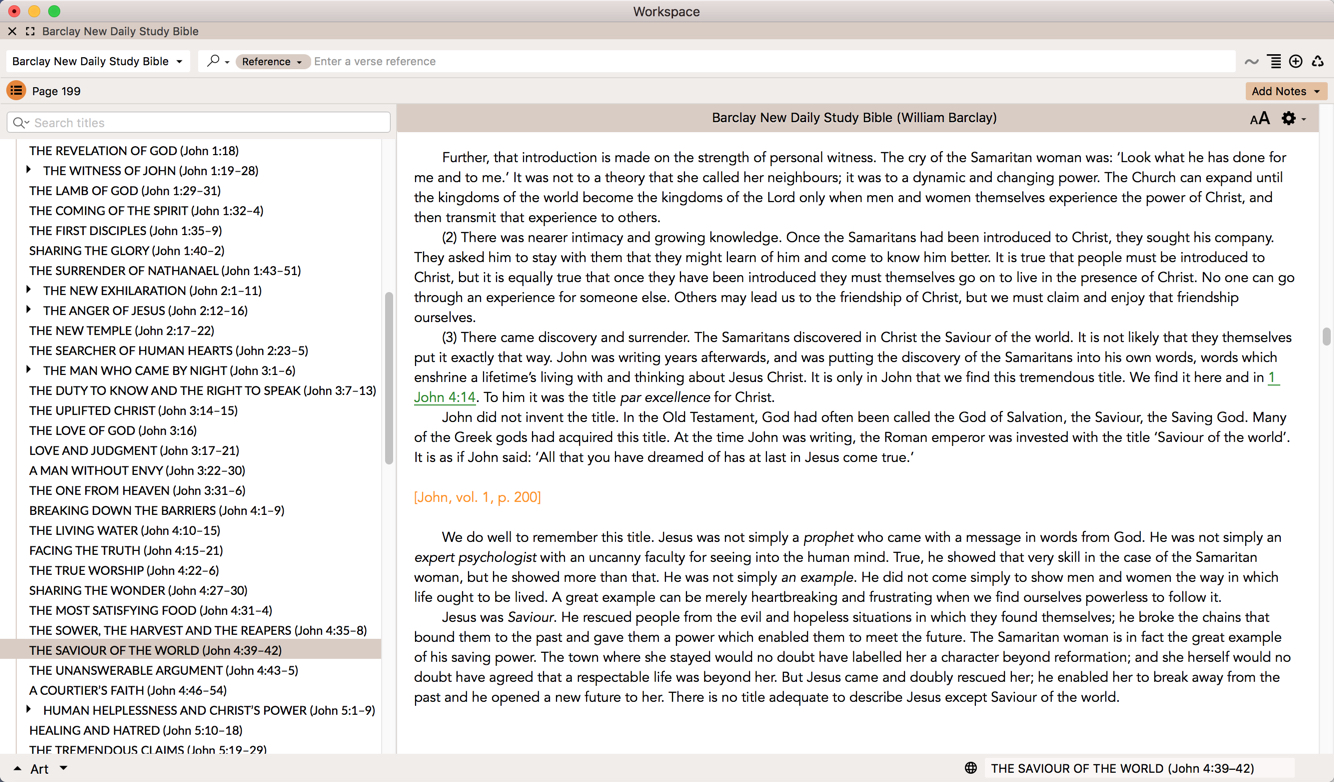This screenshot has width=1334, height=782.
Task: Select SHARING THE GLORY (John 1:40–2)
Action: tap(127, 251)
